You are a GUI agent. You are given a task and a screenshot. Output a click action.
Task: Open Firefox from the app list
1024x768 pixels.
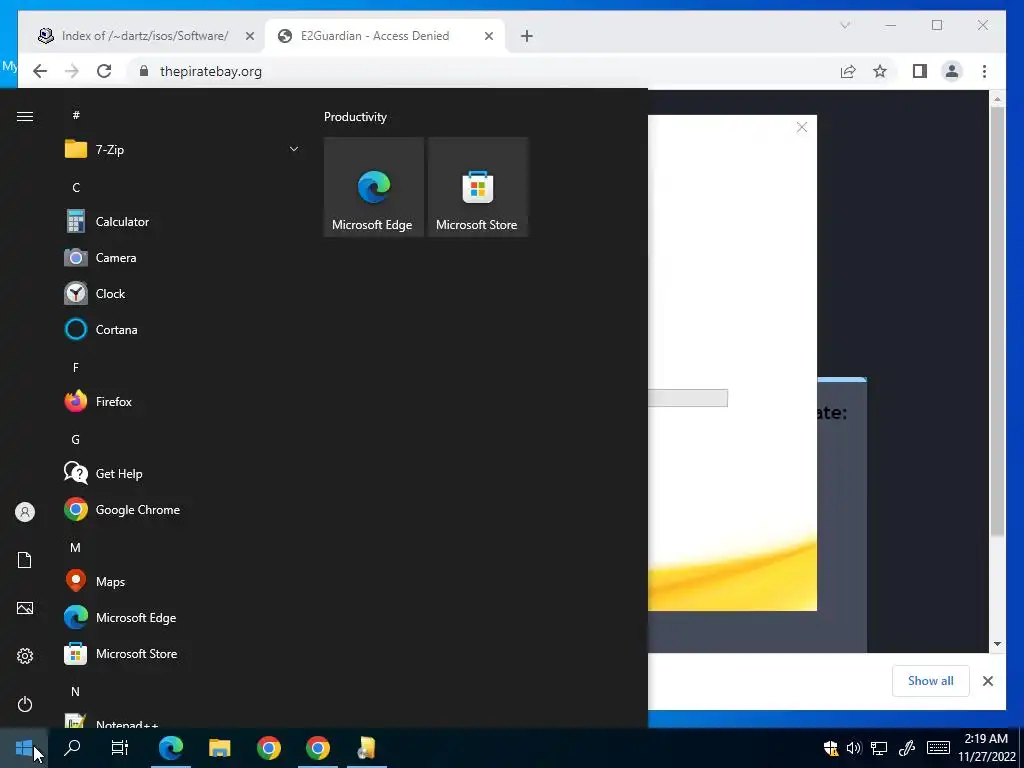(x=180, y=402)
